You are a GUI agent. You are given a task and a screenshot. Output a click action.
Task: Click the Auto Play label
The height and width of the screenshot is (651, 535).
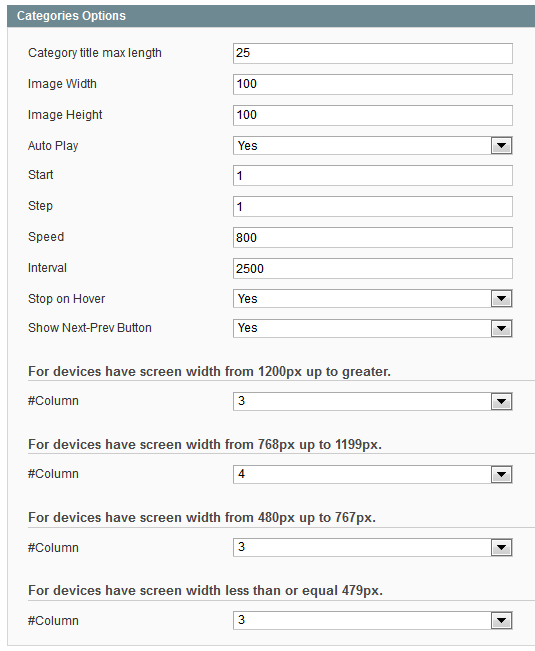pyautogui.click(x=53, y=146)
